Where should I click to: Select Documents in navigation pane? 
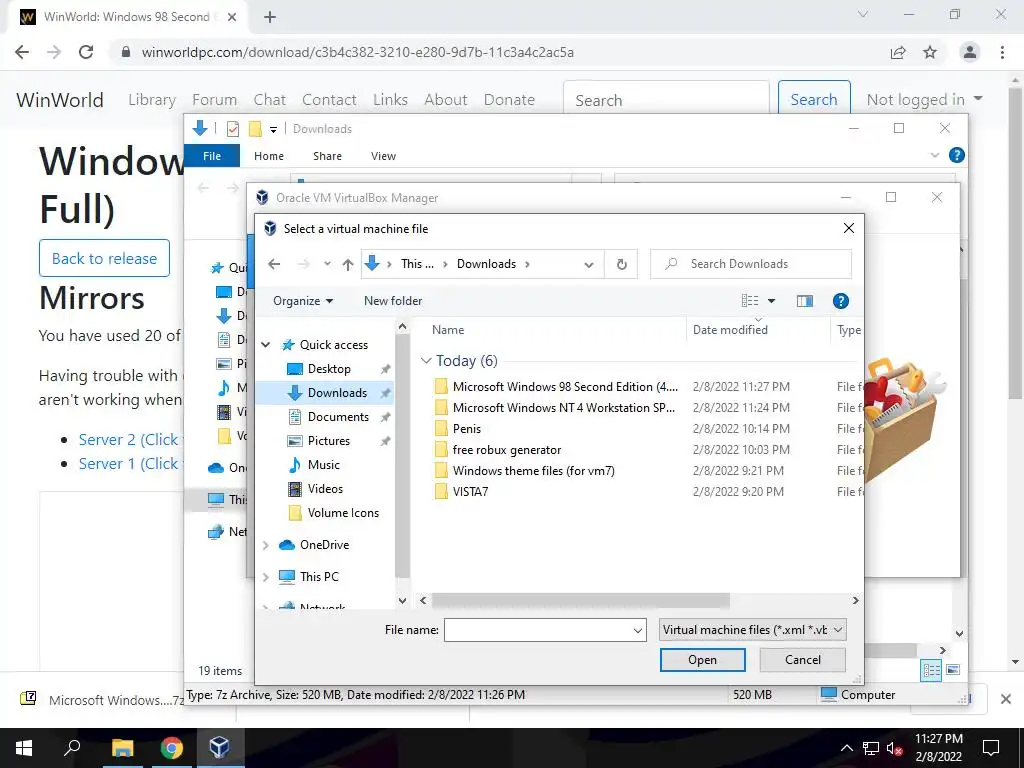click(338, 417)
